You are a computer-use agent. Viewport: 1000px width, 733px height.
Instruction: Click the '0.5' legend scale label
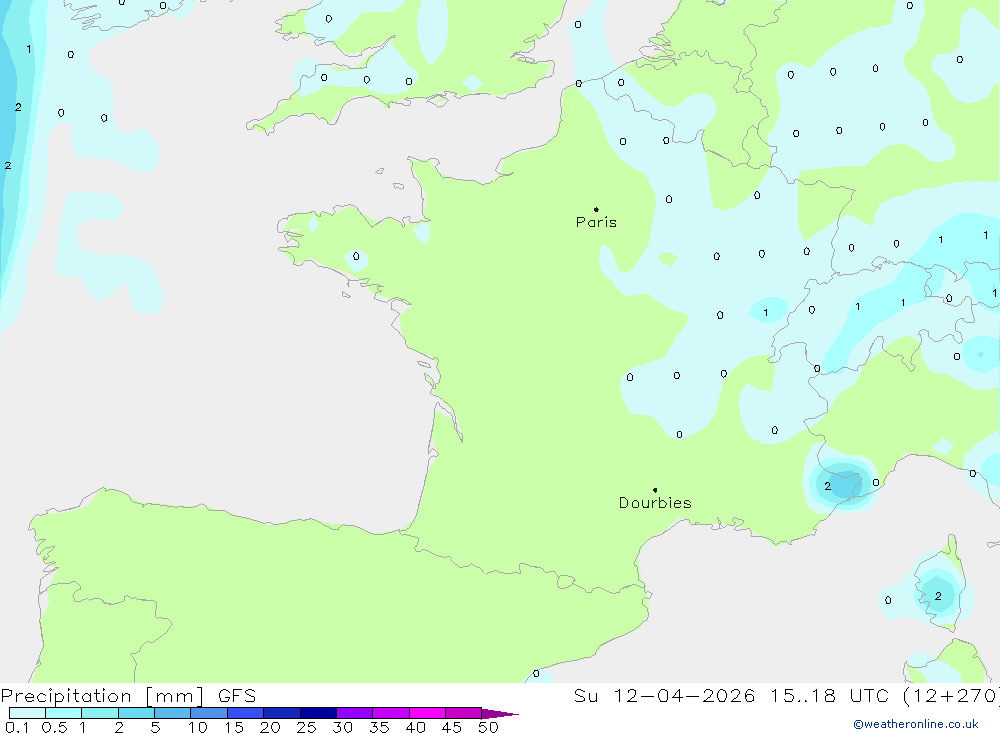[54, 727]
